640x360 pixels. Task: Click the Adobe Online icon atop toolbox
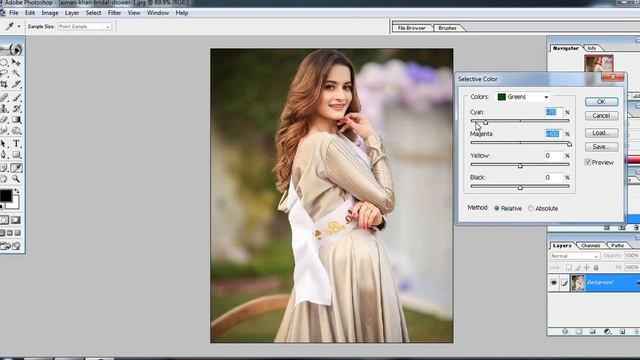click(12, 49)
